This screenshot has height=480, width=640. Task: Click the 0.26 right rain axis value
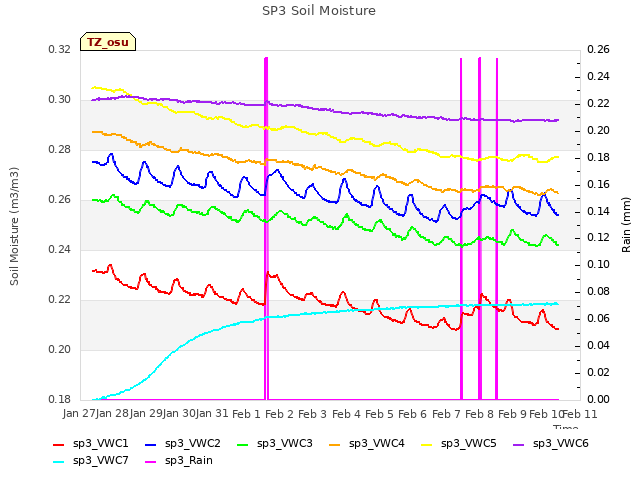point(598,49)
